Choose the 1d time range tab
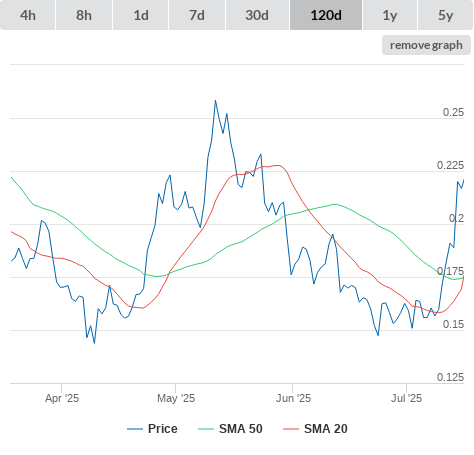 pos(141,15)
